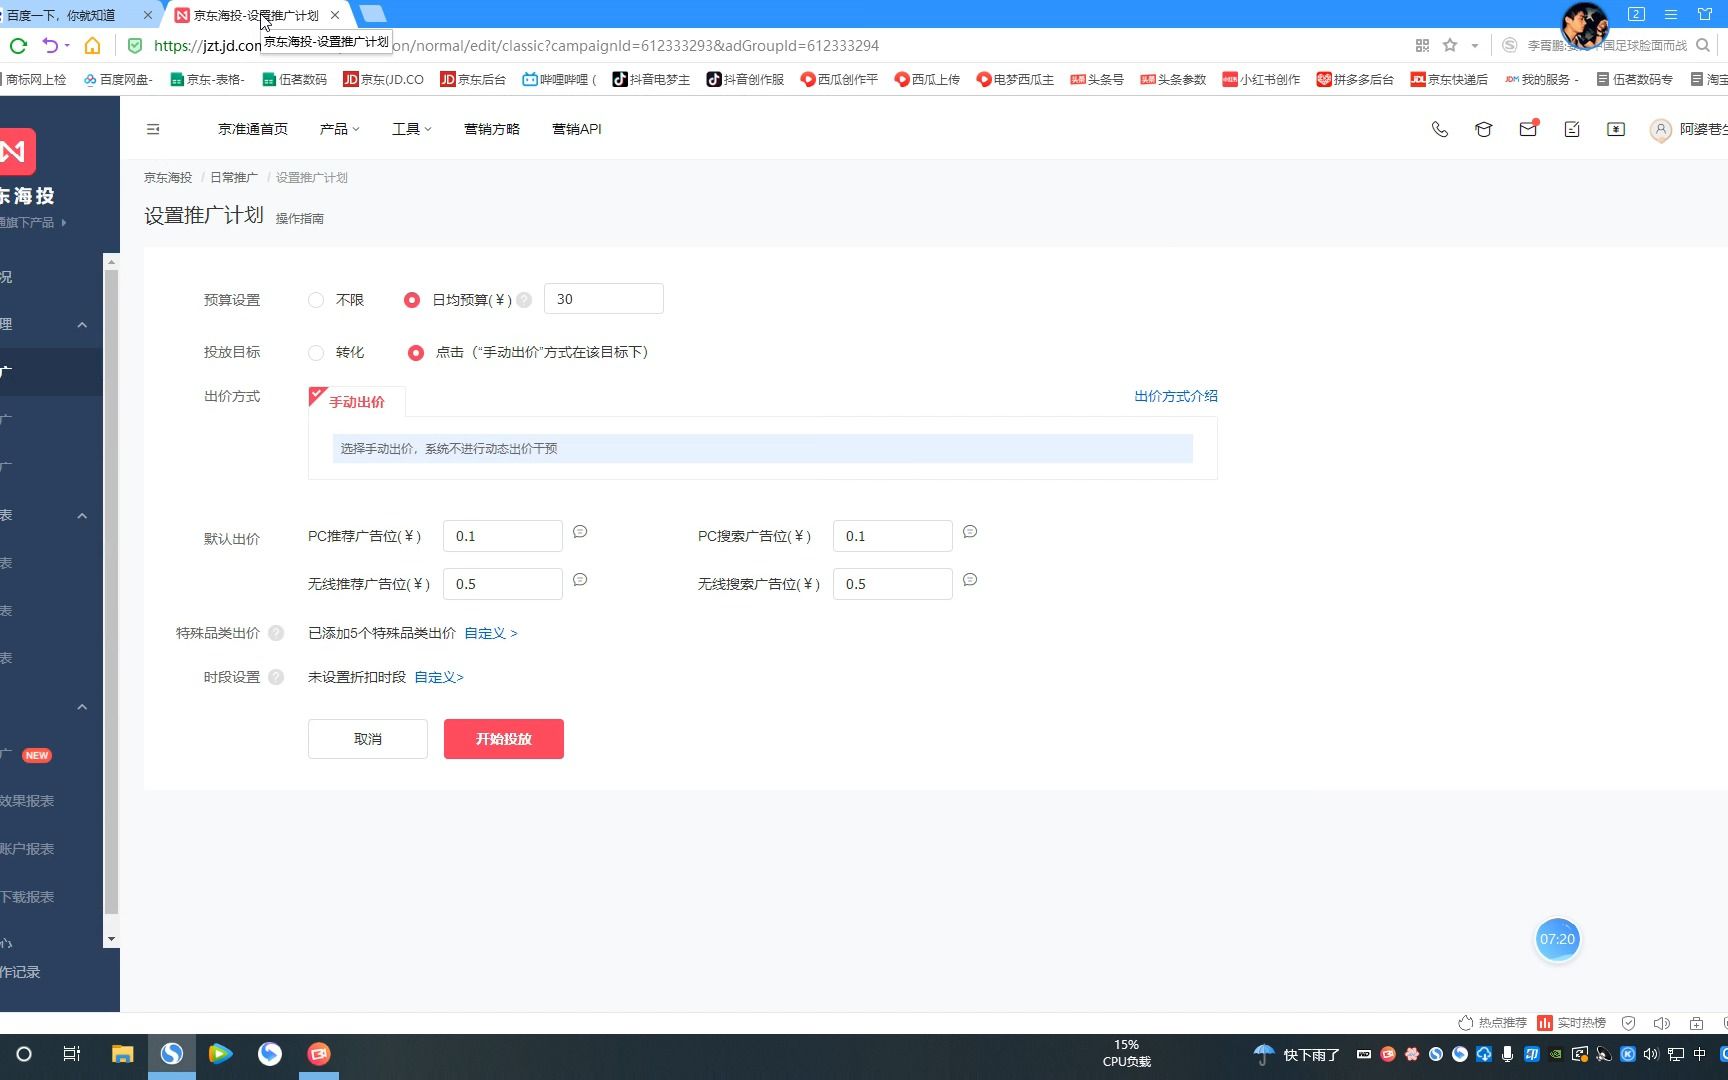Open 营销API in top navigation

click(577, 129)
